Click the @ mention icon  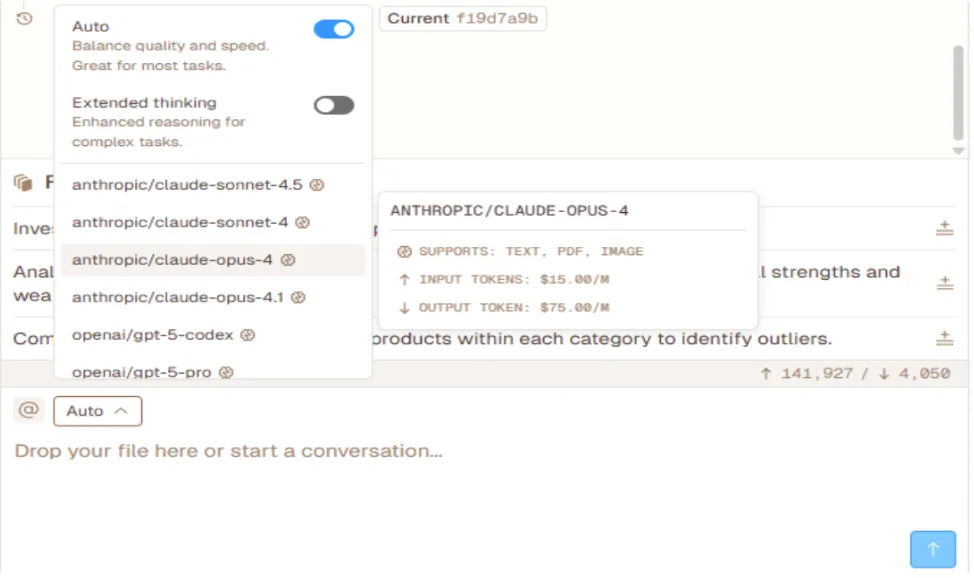pos(29,410)
